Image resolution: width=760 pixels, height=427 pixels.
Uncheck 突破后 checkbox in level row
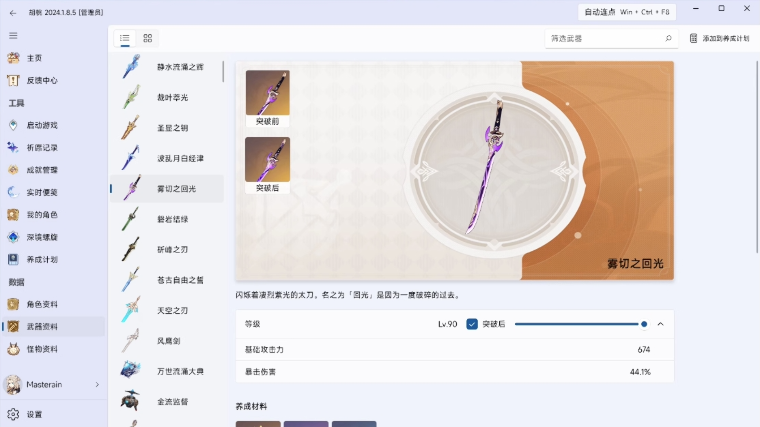472,324
